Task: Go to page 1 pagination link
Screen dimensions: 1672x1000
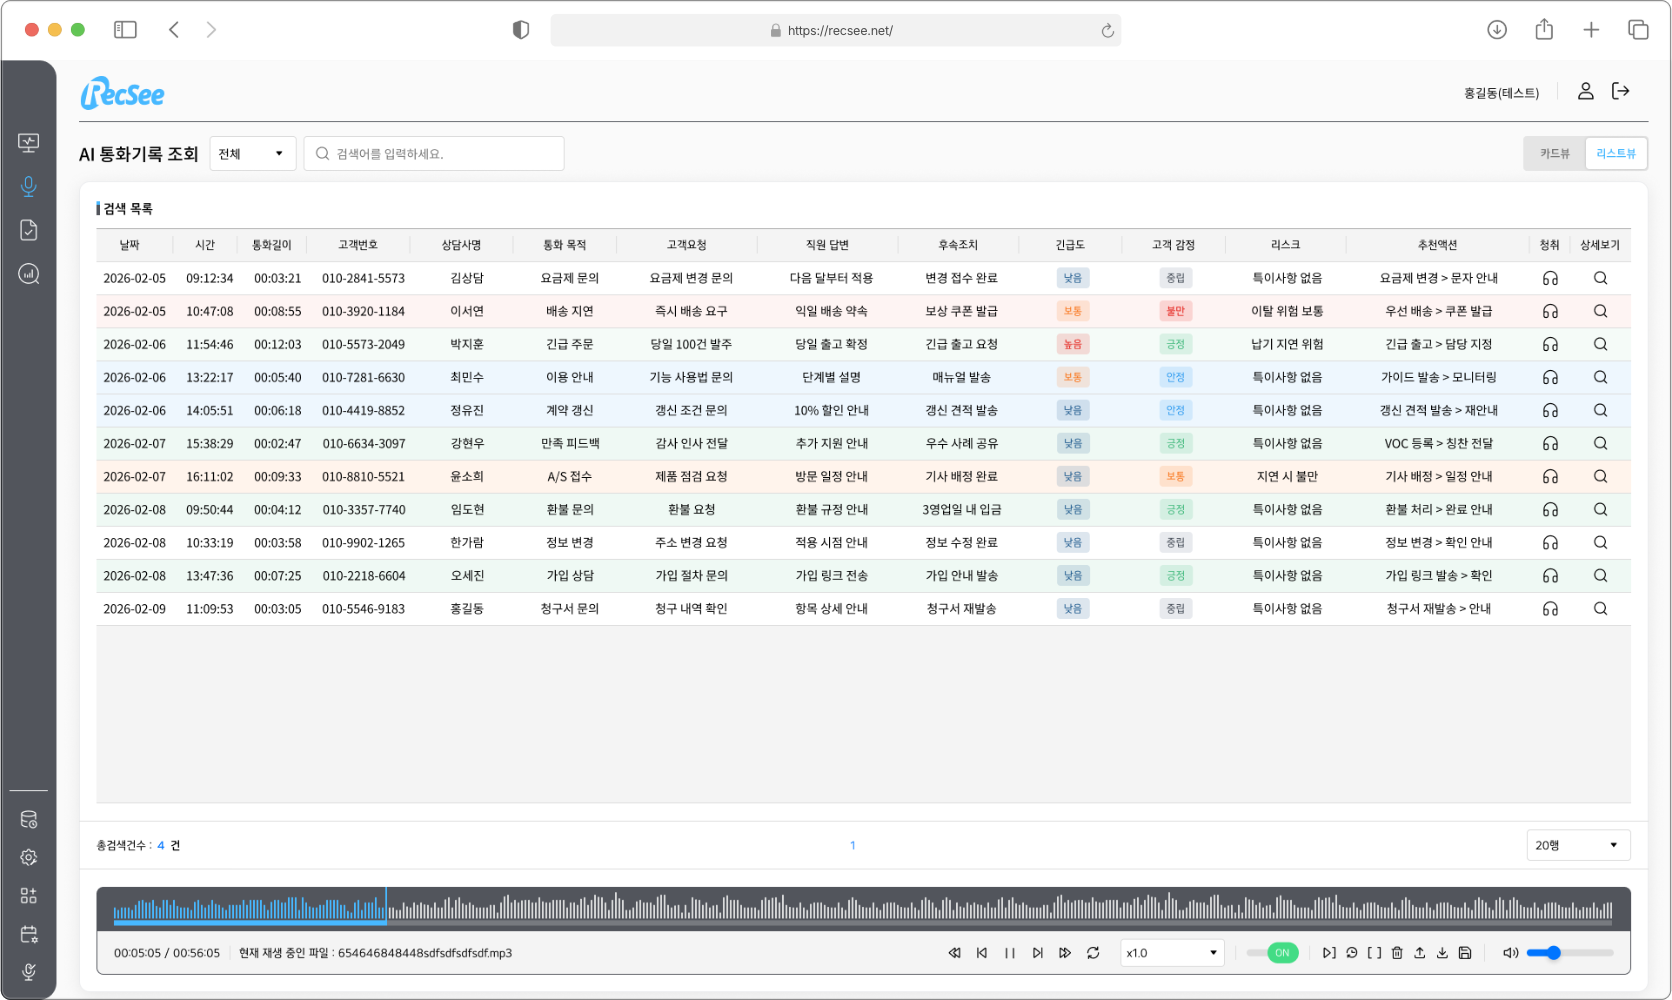Action: click(x=852, y=845)
